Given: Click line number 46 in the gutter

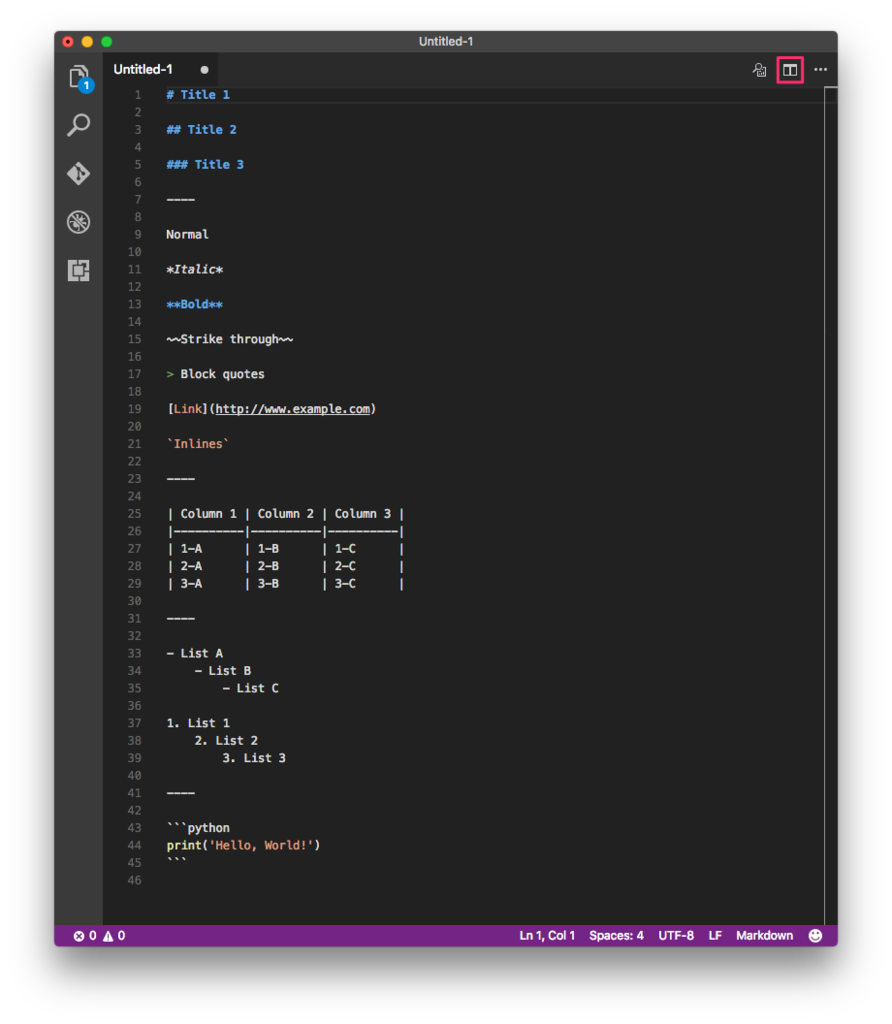Looking at the screenshot, I should point(134,880).
